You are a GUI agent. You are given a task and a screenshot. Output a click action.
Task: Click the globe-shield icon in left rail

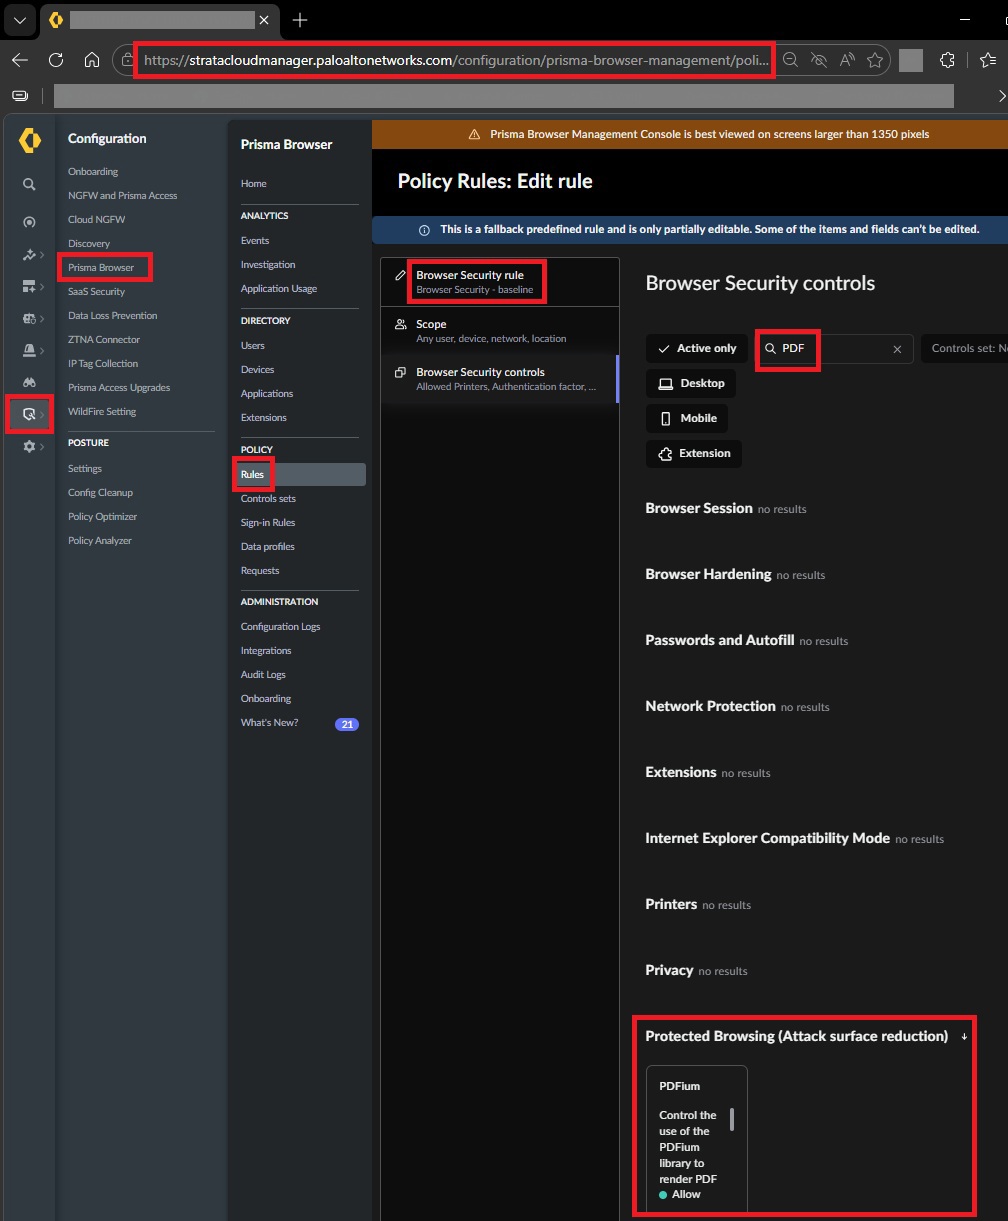(x=29, y=319)
